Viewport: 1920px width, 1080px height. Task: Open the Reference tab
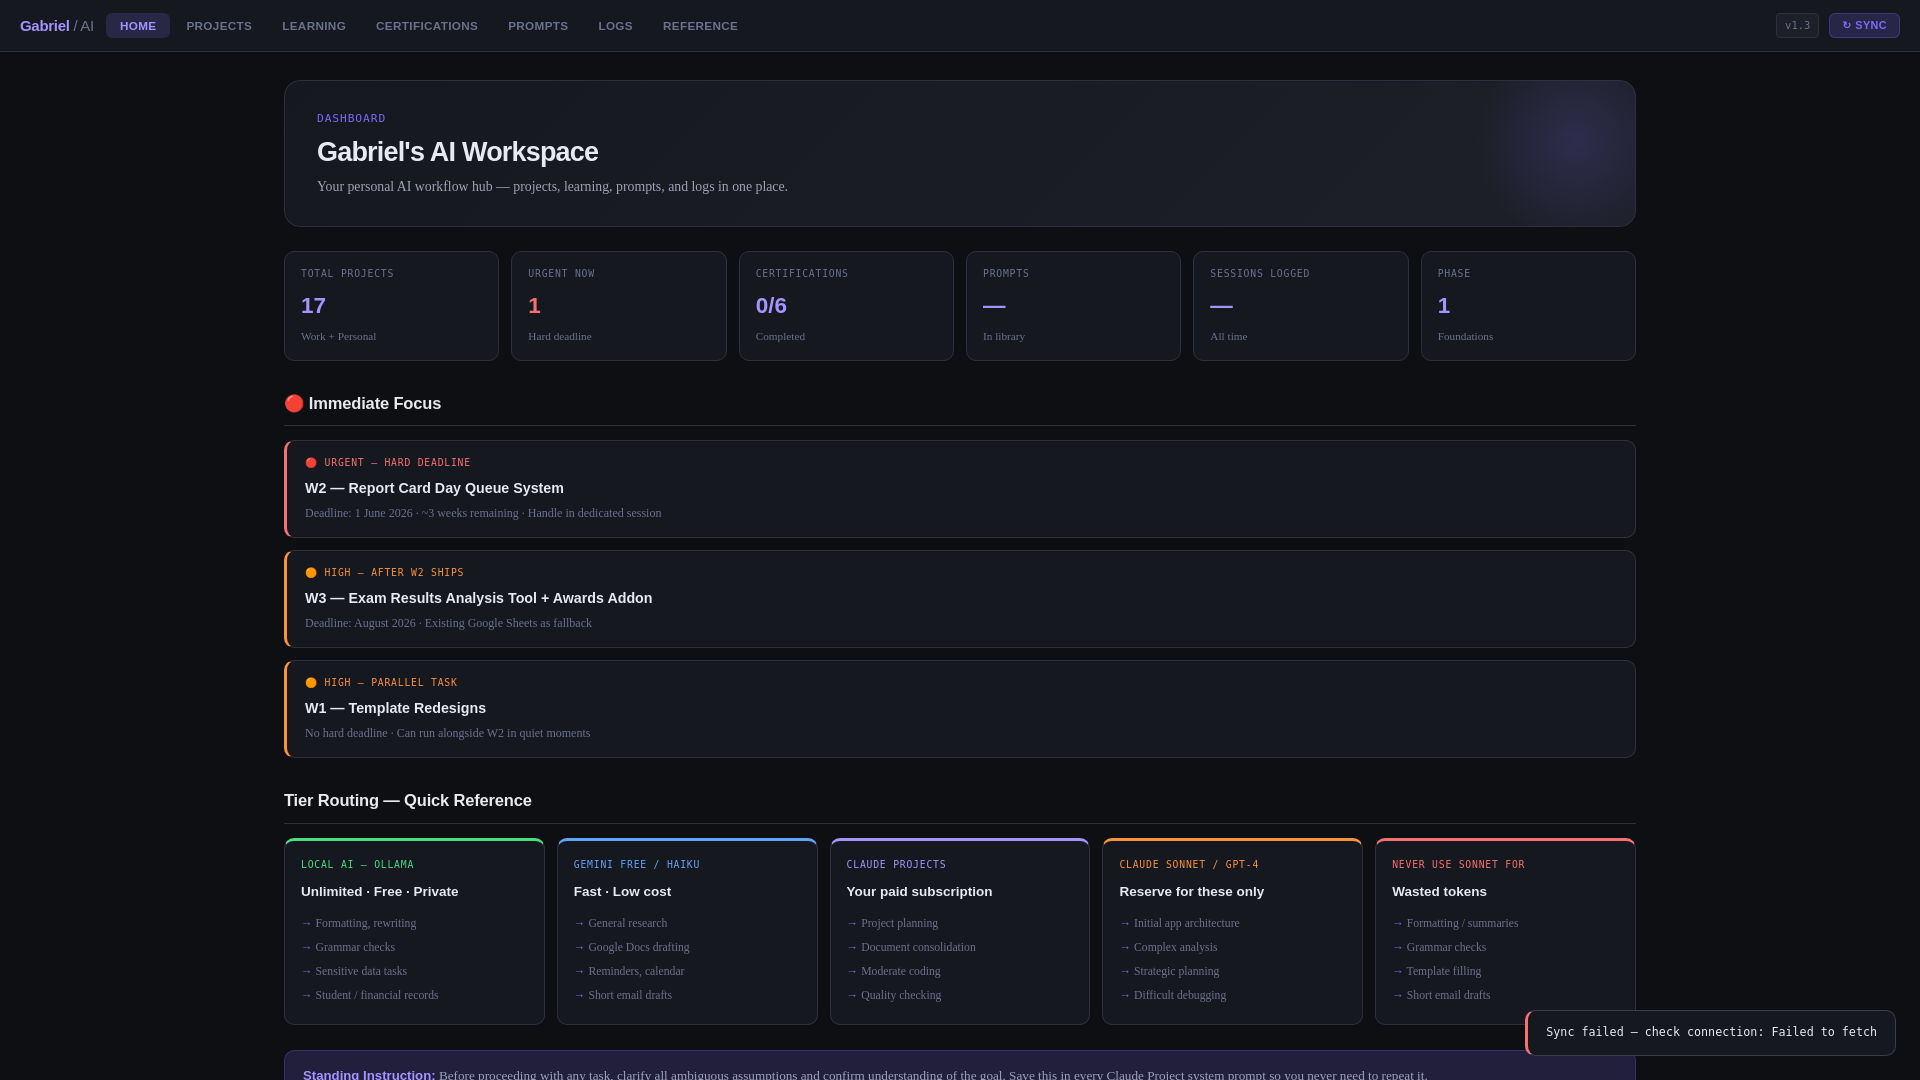700,26
